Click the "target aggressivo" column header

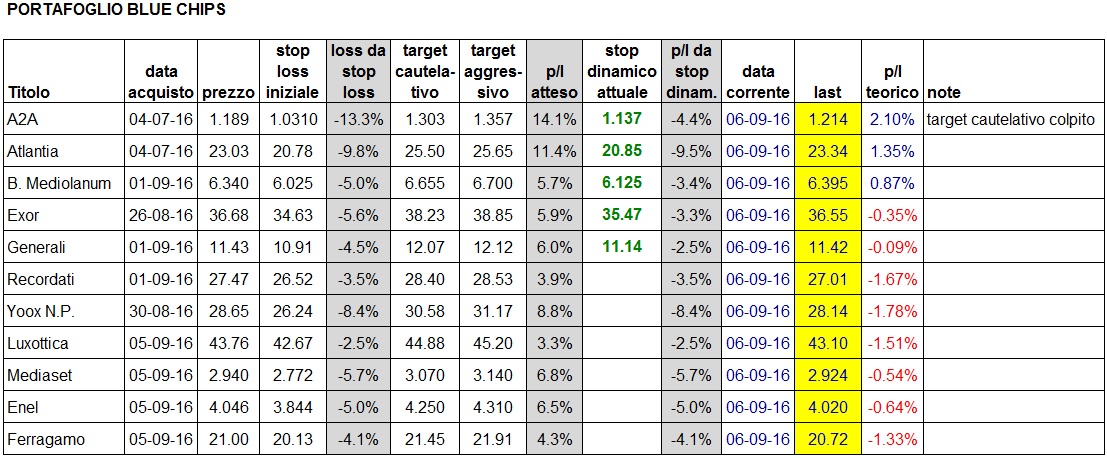(x=492, y=71)
